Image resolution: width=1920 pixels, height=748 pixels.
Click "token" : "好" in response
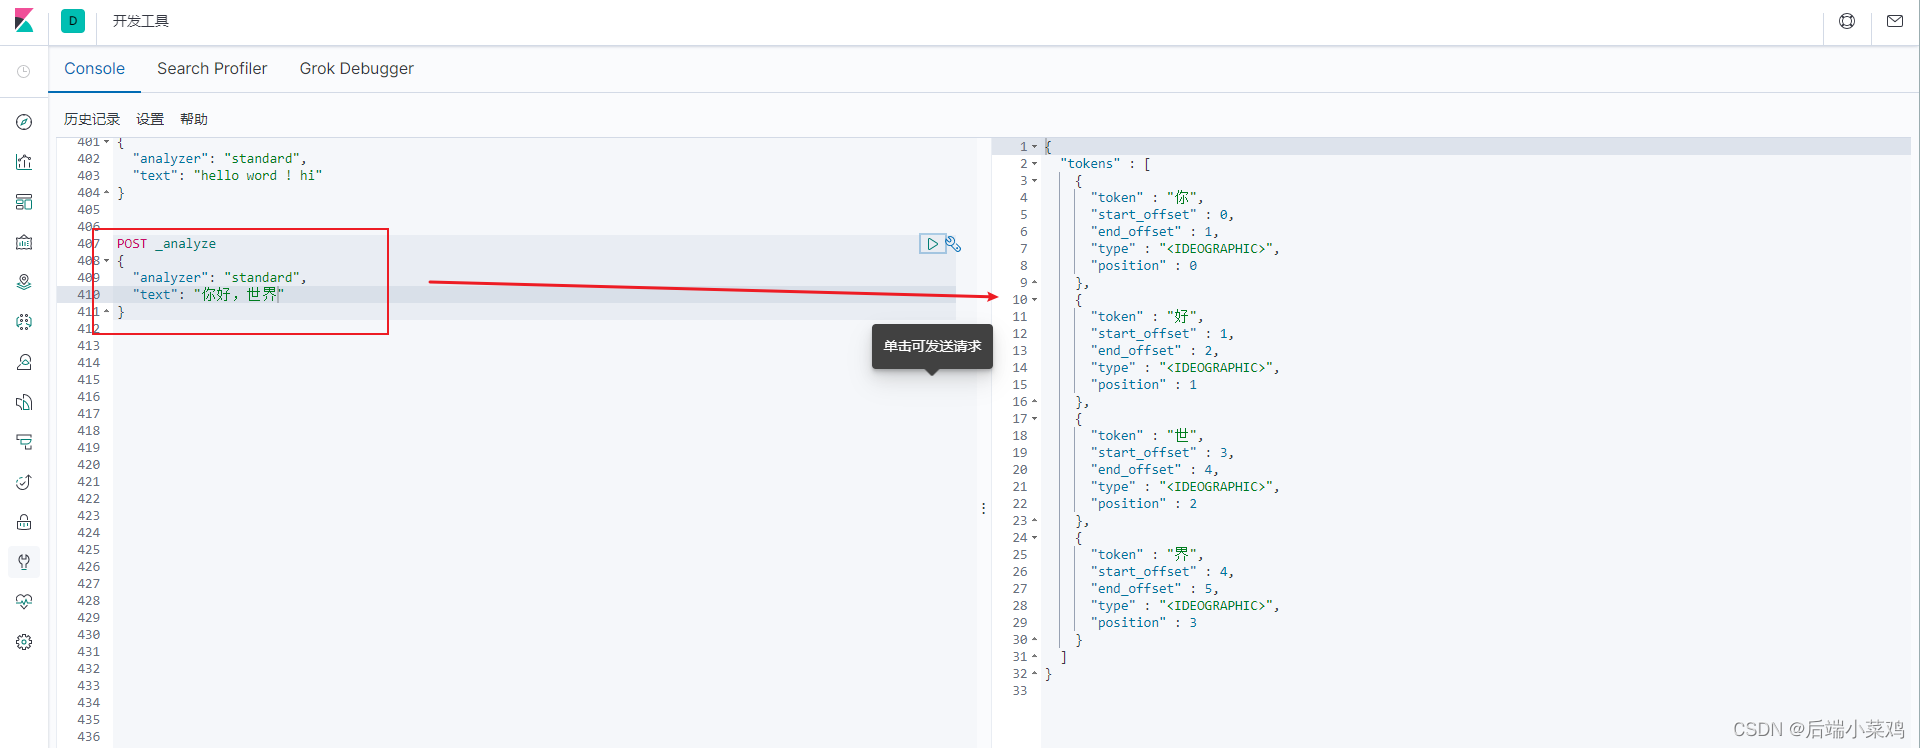(1147, 317)
